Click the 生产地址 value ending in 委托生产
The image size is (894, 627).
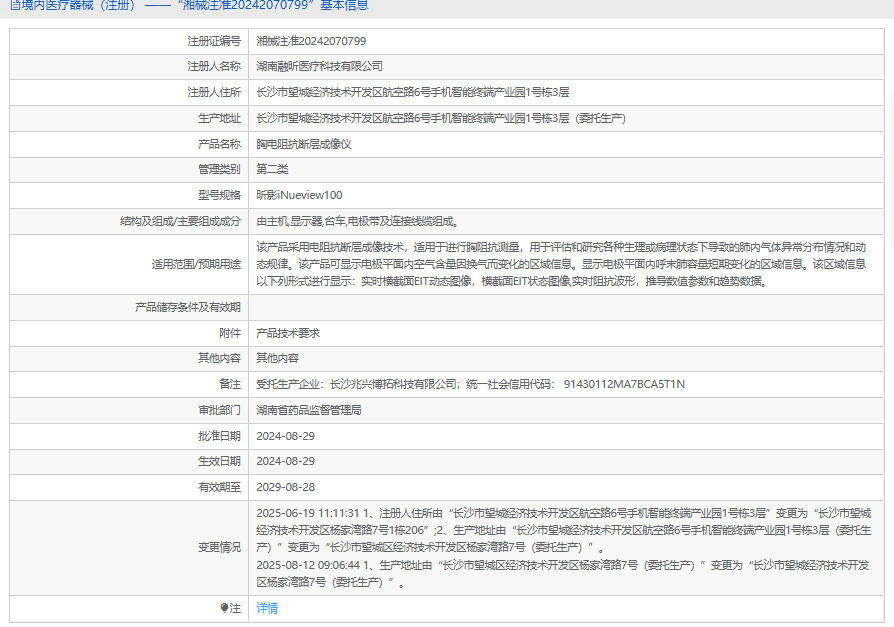(441, 119)
